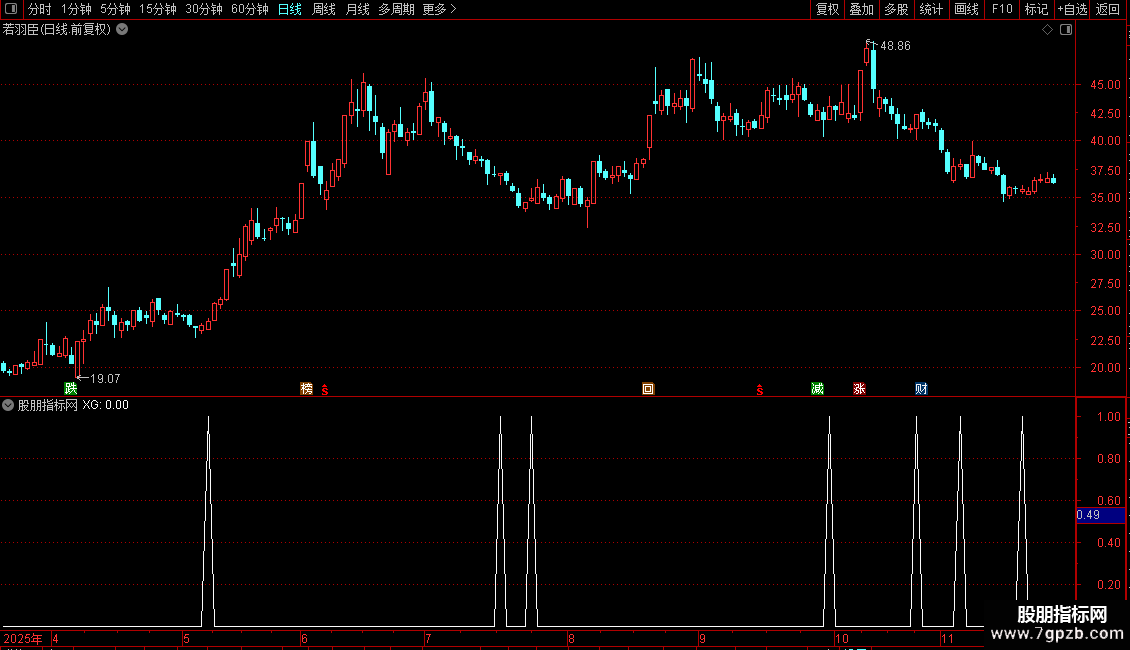
Task: Click the 标记 mark button
Action: pyautogui.click(x=1036, y=9)
